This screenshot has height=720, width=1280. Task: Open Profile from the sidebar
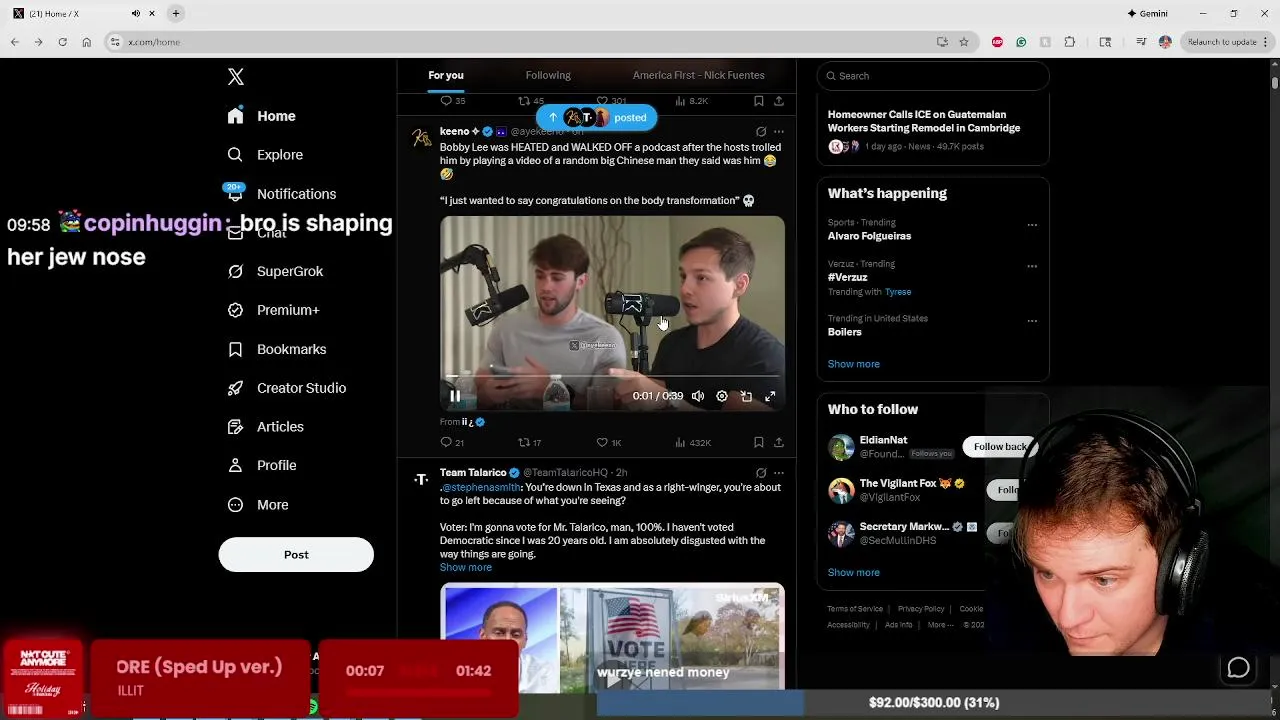click(x=262, y=466)
